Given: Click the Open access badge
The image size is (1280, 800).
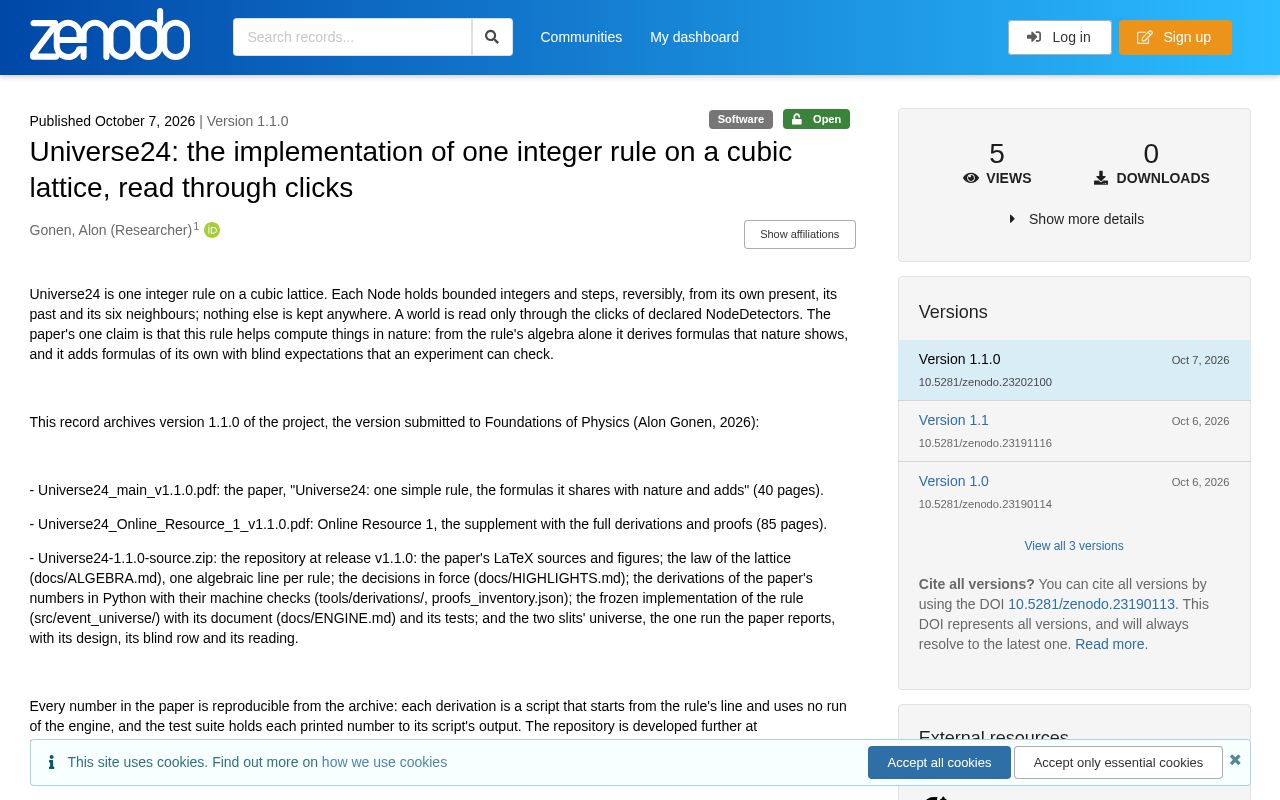Looking at the screenshot, I should click(x=816, y=119).
